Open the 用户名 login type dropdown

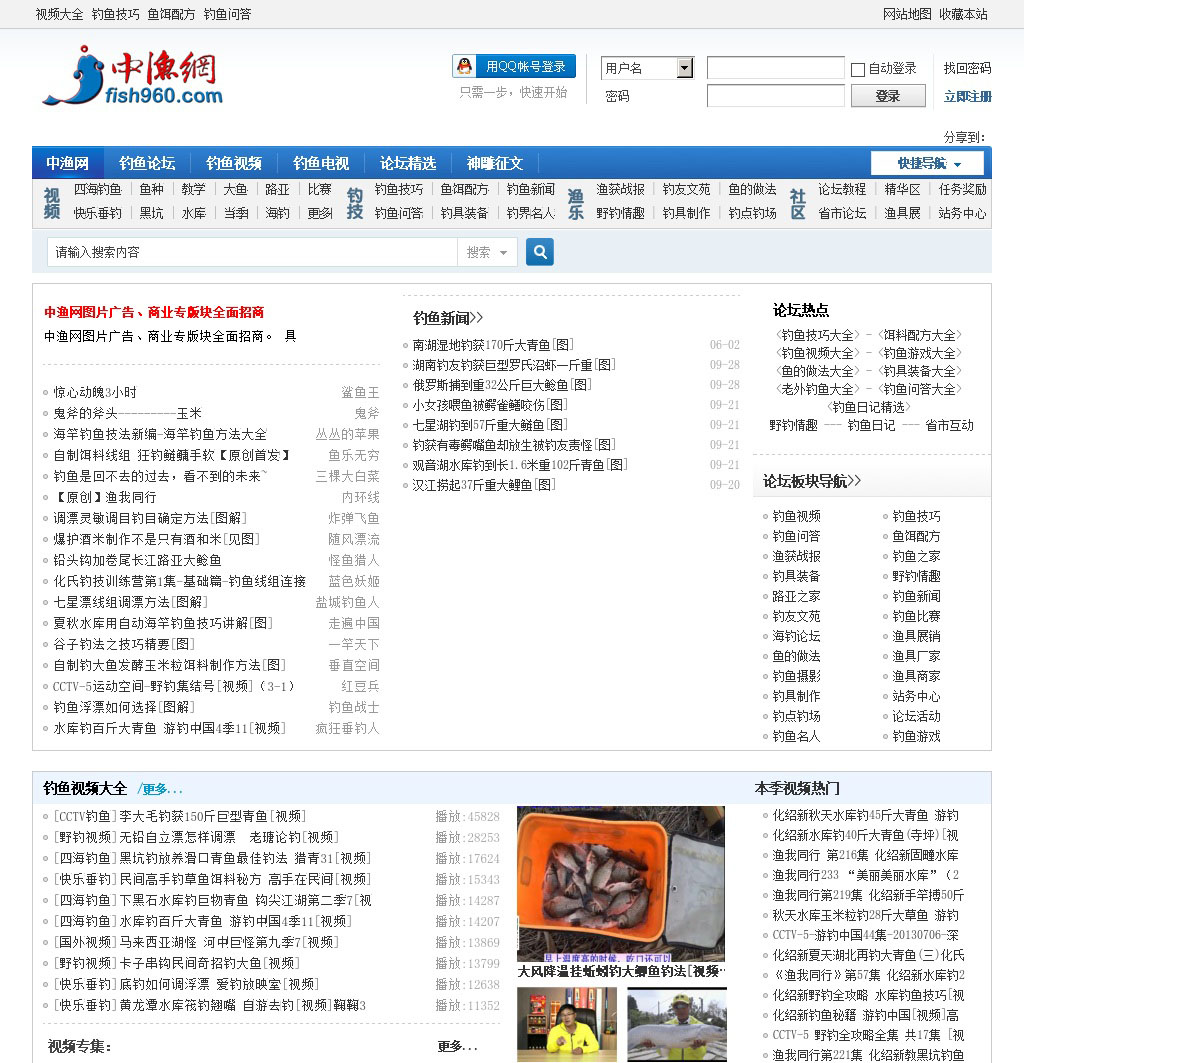click(x=685, y=68)
